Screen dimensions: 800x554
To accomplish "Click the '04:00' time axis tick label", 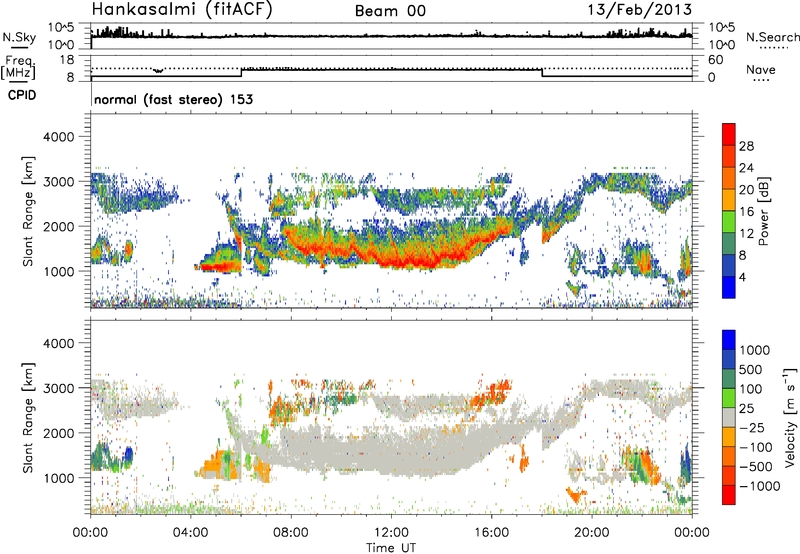I will click(x=190, y=533).
